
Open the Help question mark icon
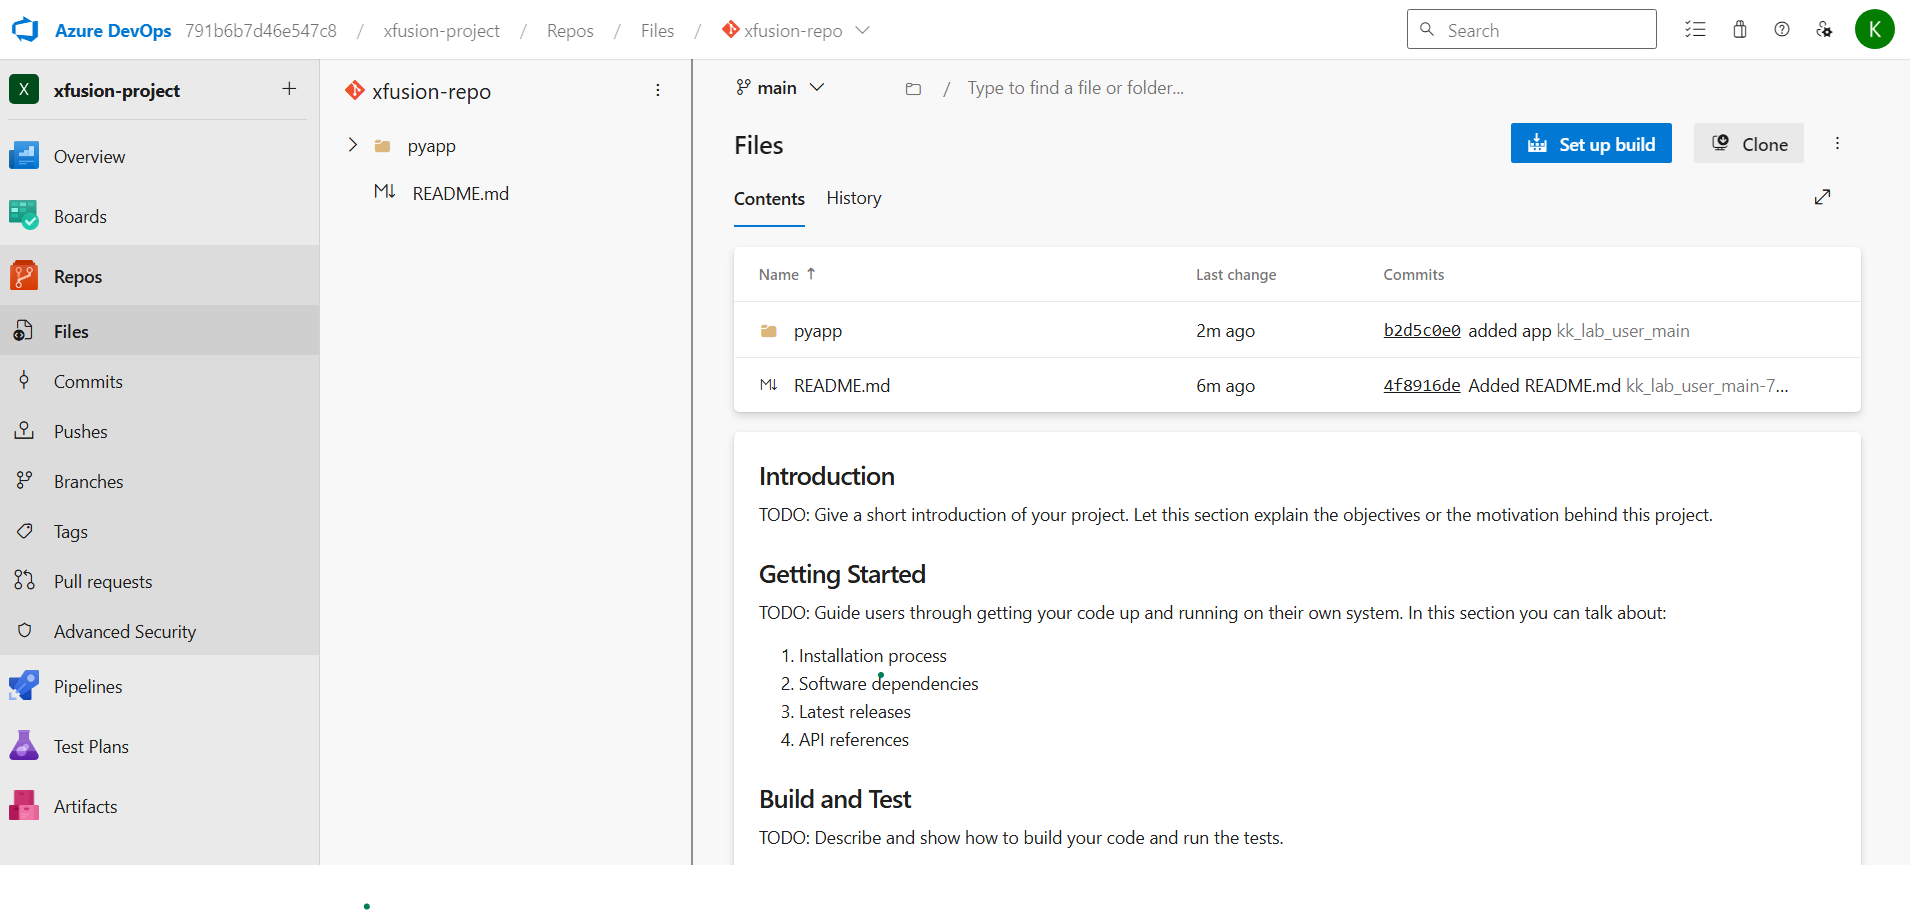tap(1782, 30)
